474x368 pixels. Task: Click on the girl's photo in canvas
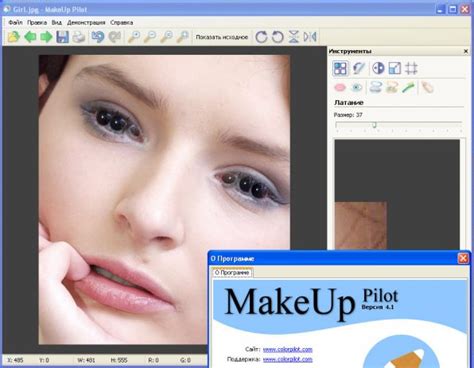pos(164,199)
